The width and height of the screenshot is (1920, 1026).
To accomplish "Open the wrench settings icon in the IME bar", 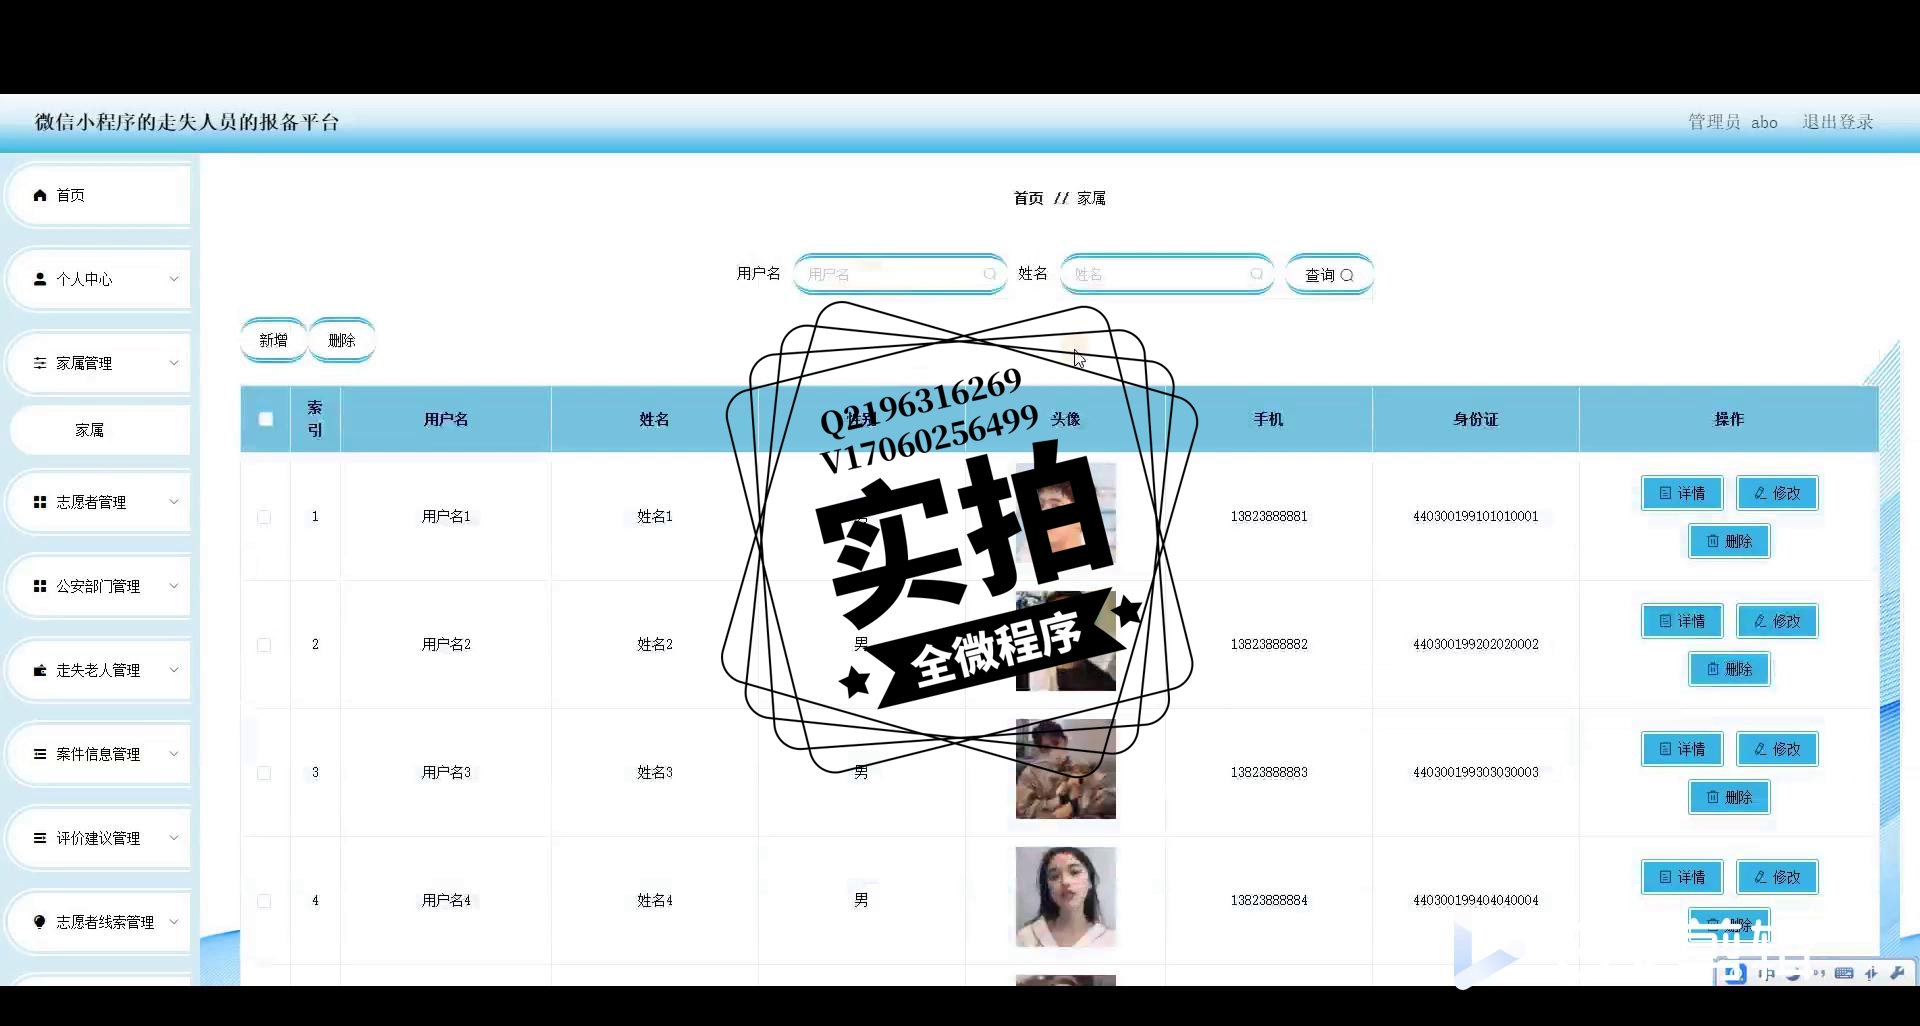I will (1897, 973).
